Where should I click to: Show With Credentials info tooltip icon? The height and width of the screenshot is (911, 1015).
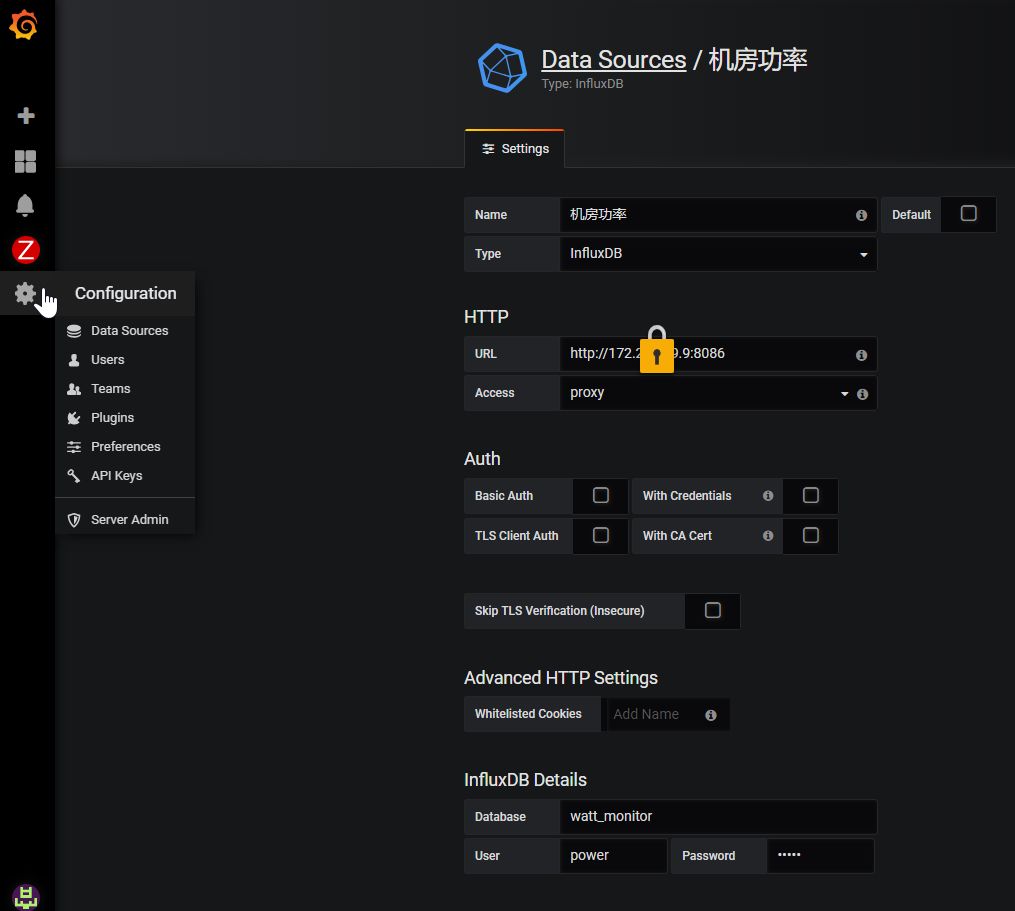coord(768,496)
